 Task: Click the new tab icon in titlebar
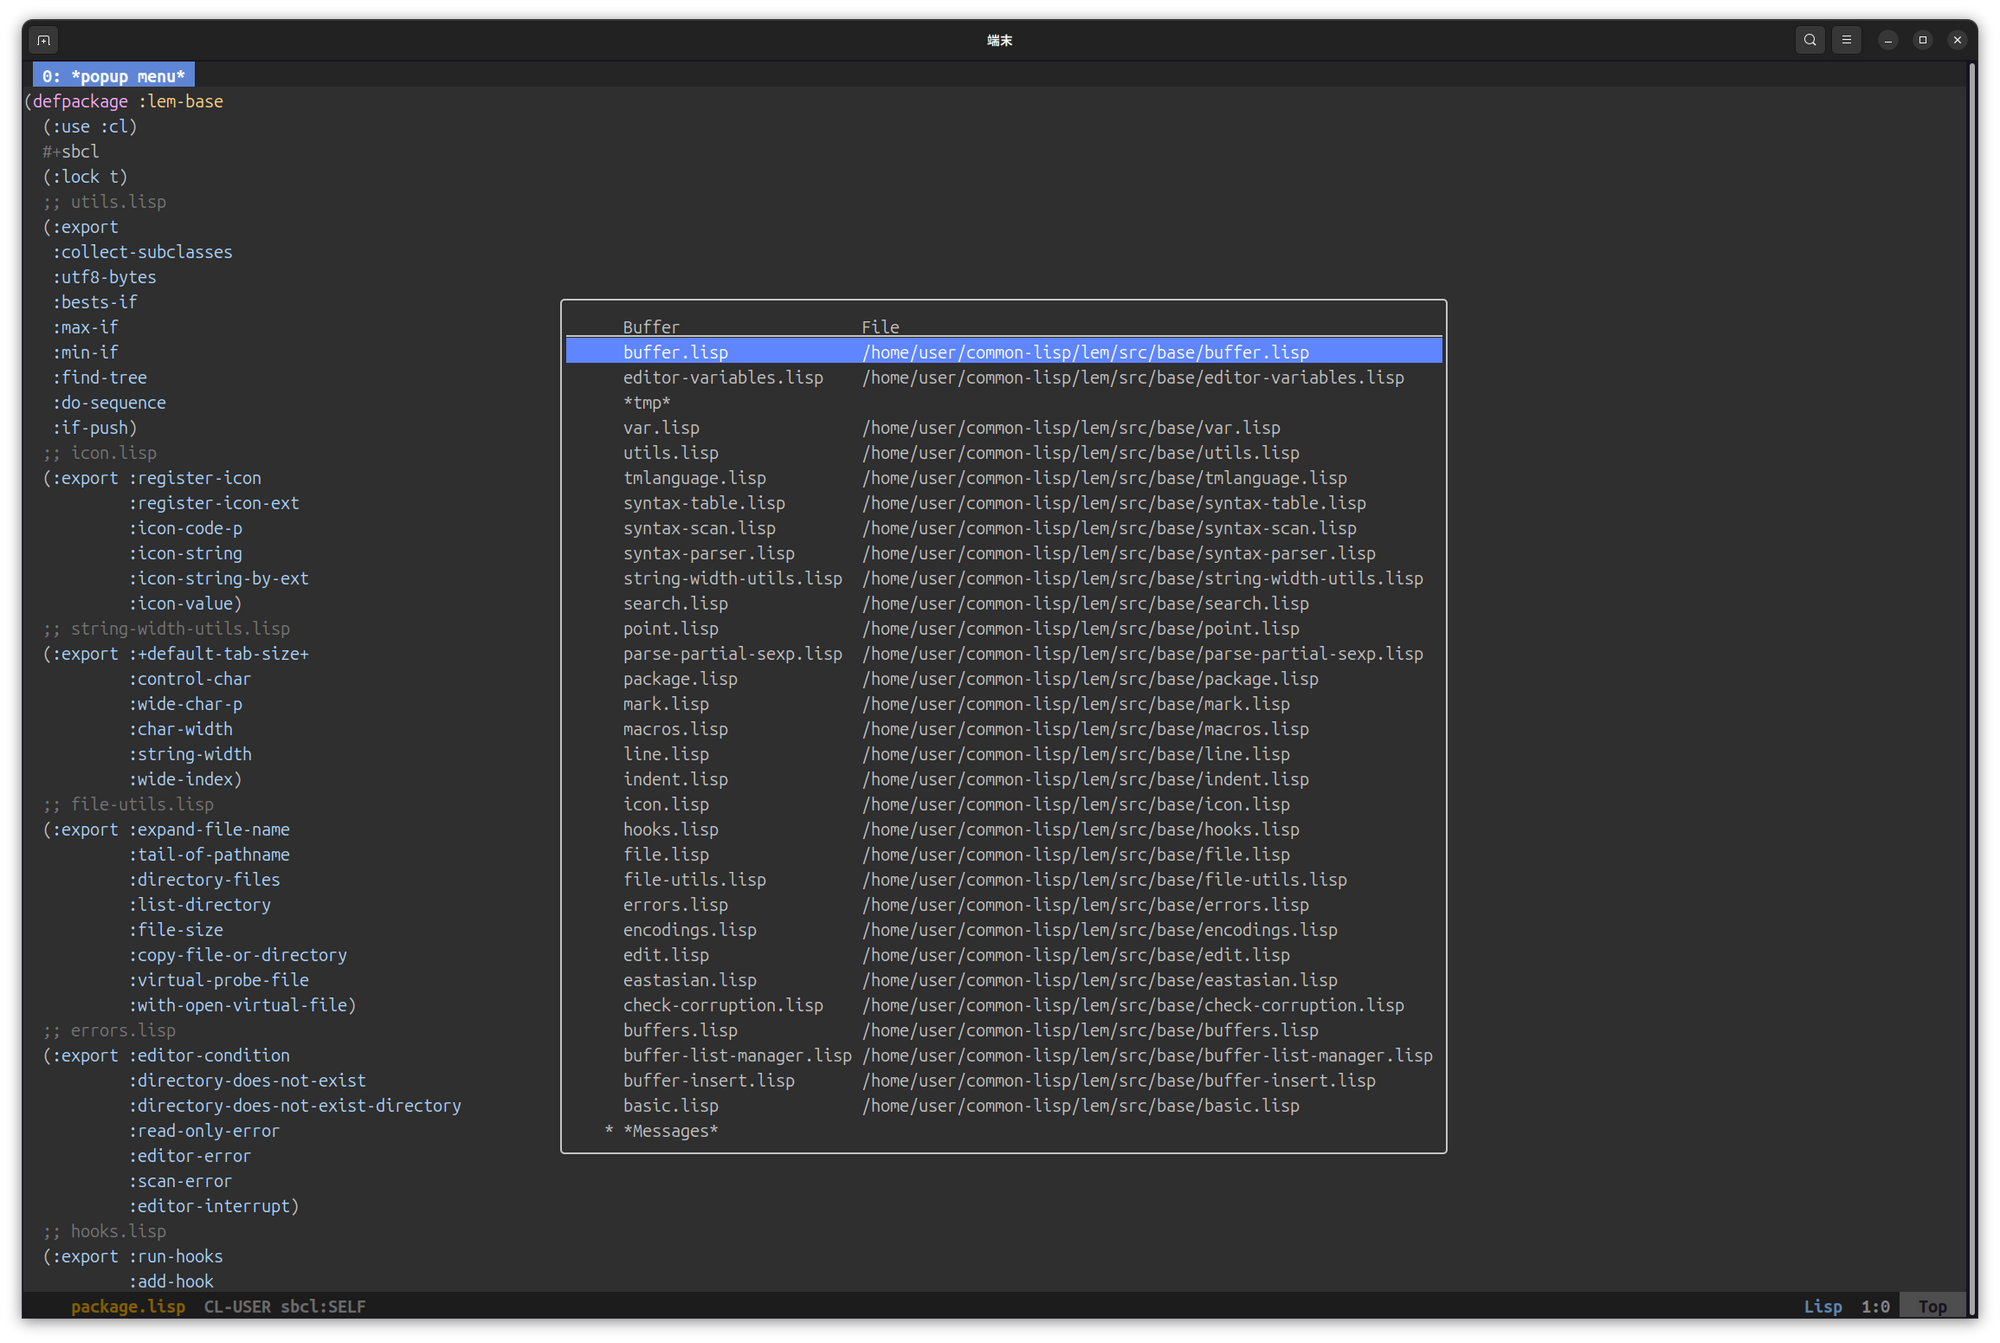coord(43,40)
